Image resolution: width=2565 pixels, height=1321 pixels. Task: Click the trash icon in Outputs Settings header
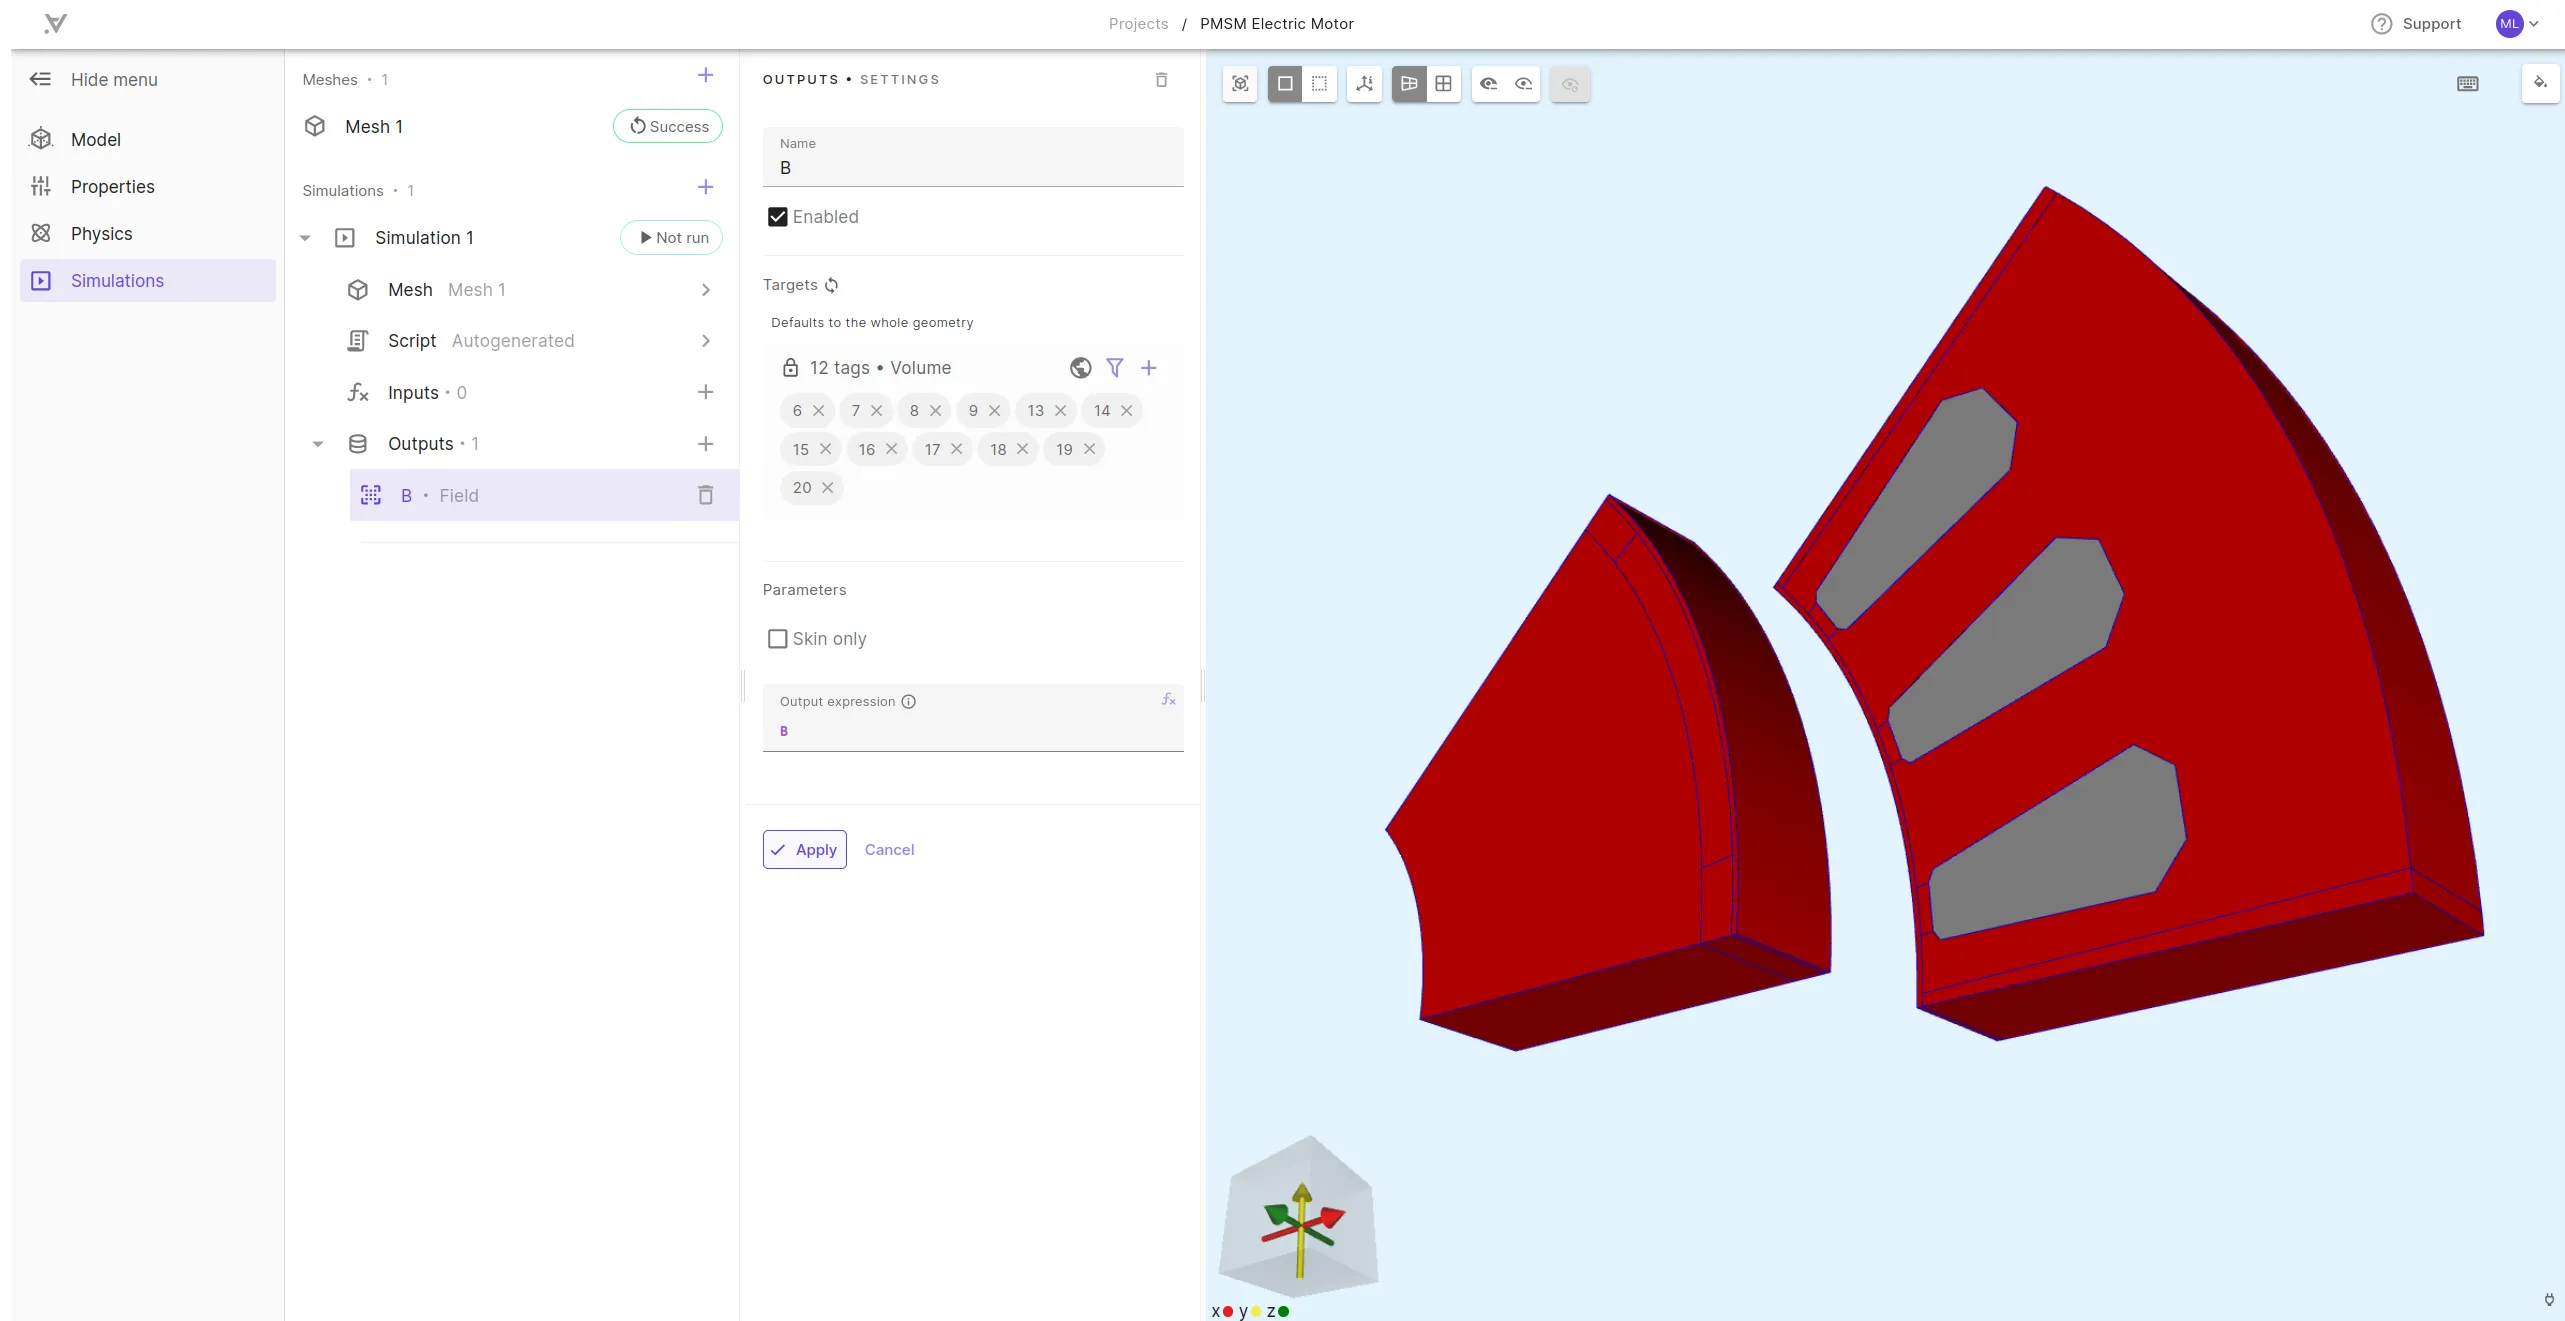click(1161, 80)
